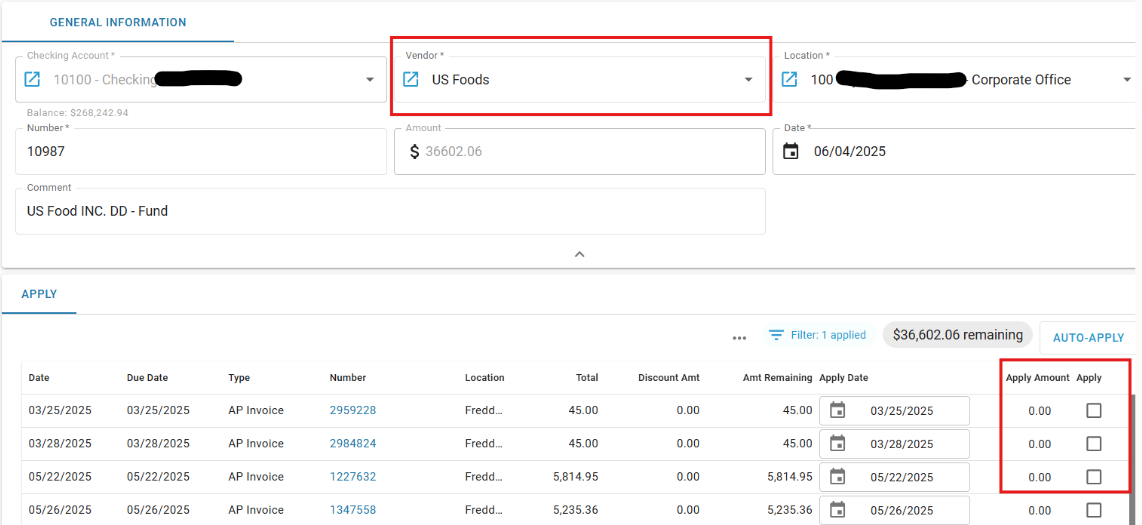Click the AUTO-APPLY button
The height and width of the screenshot is (525, 1142).
click(x=1089, y=338)
